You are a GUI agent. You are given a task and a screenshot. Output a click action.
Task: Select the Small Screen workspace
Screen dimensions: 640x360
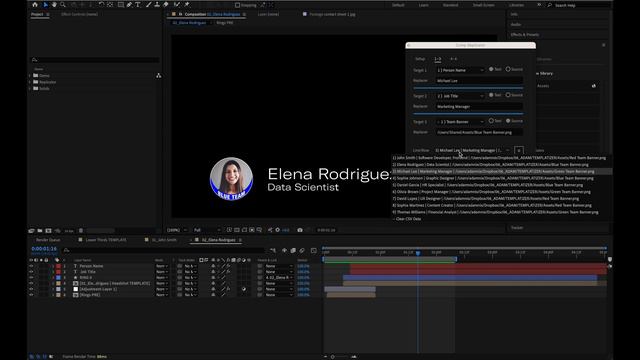click(483, 5)
